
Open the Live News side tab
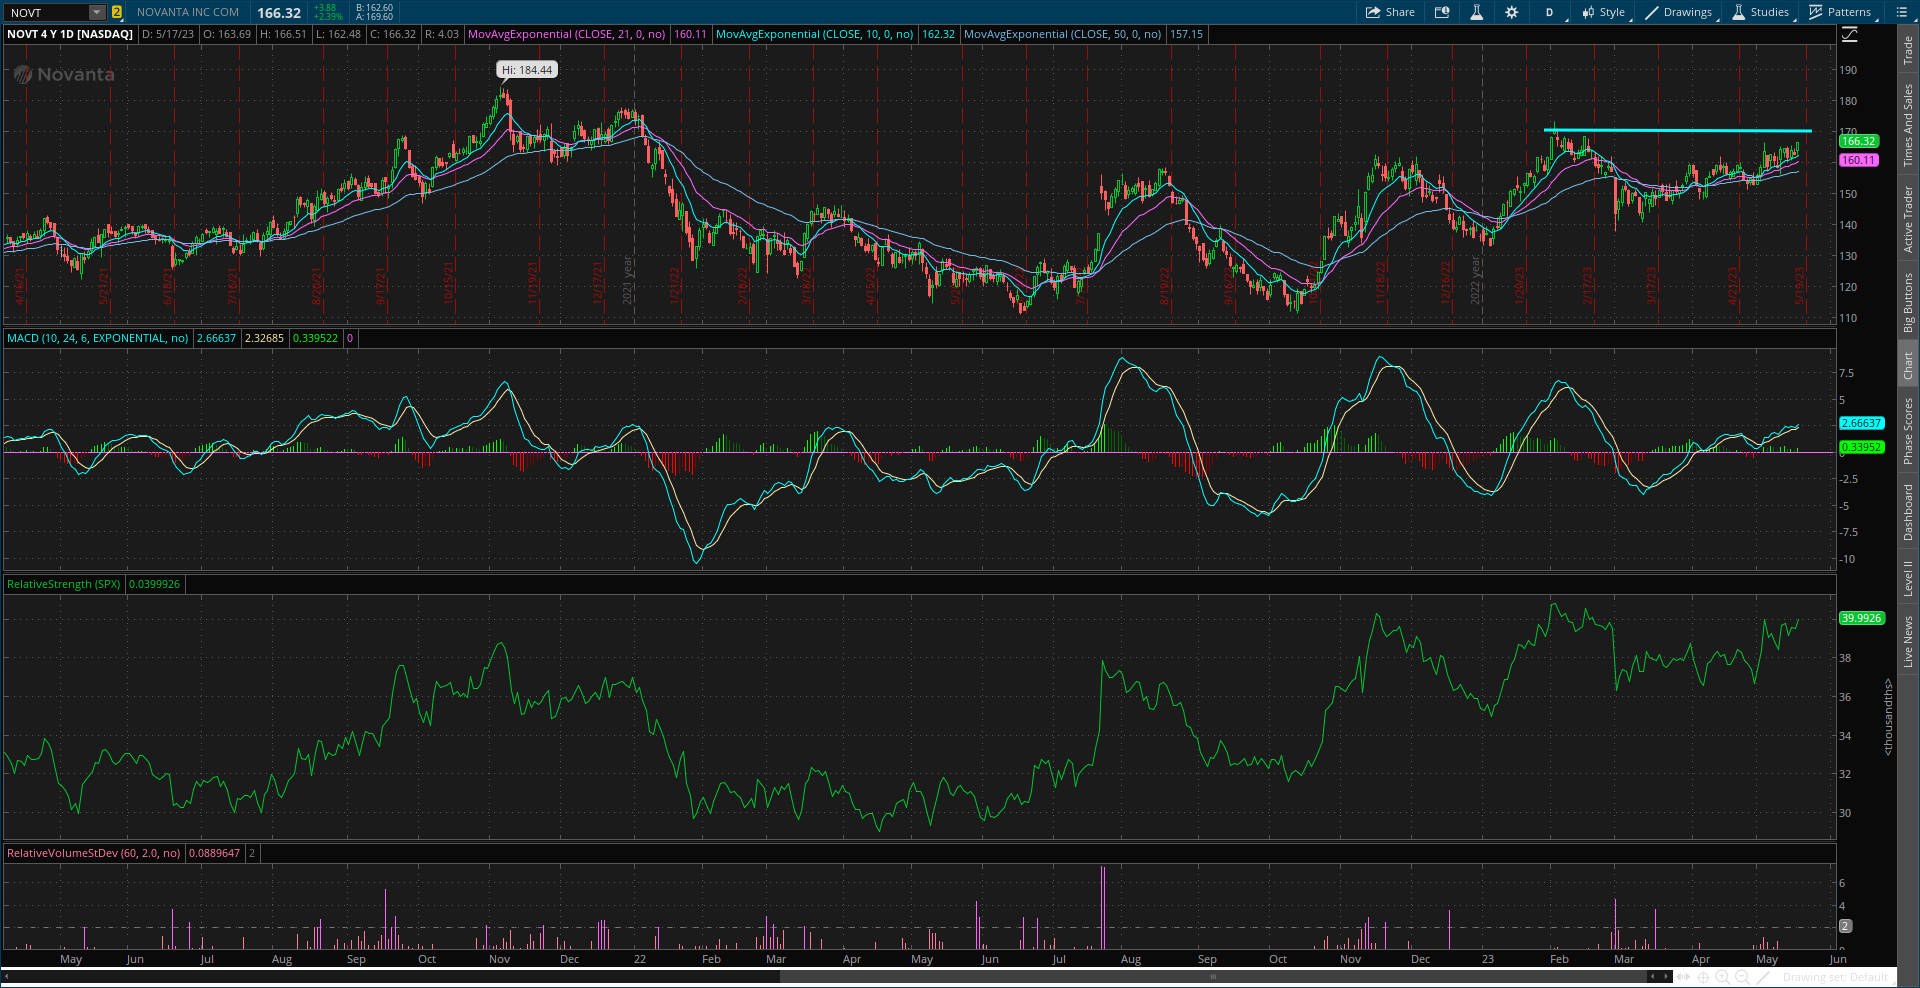point(1908,641)
